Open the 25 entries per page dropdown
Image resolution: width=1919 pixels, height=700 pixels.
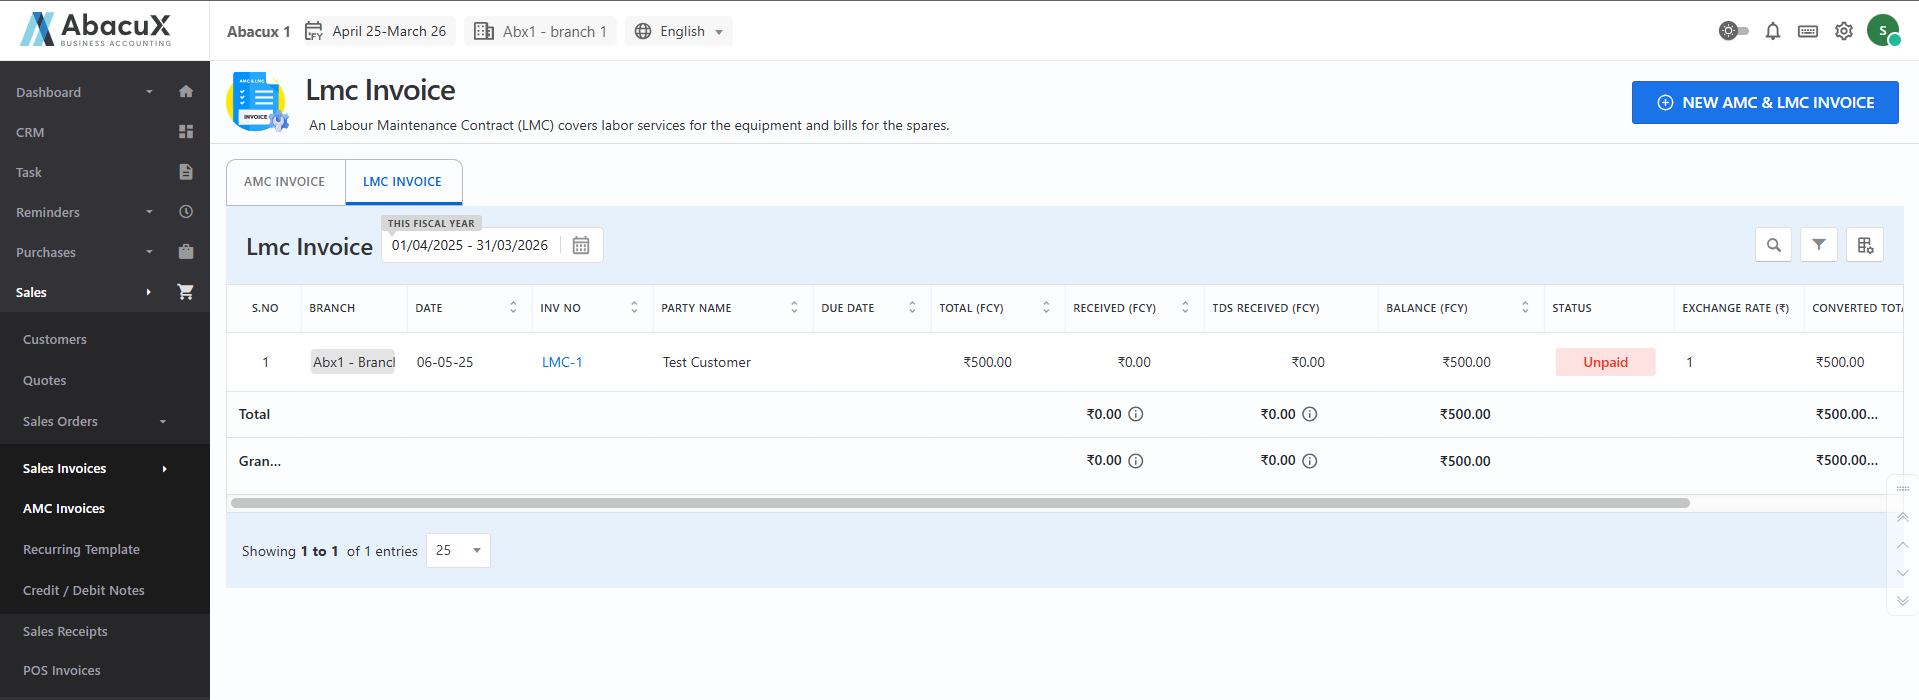(458, 551)
